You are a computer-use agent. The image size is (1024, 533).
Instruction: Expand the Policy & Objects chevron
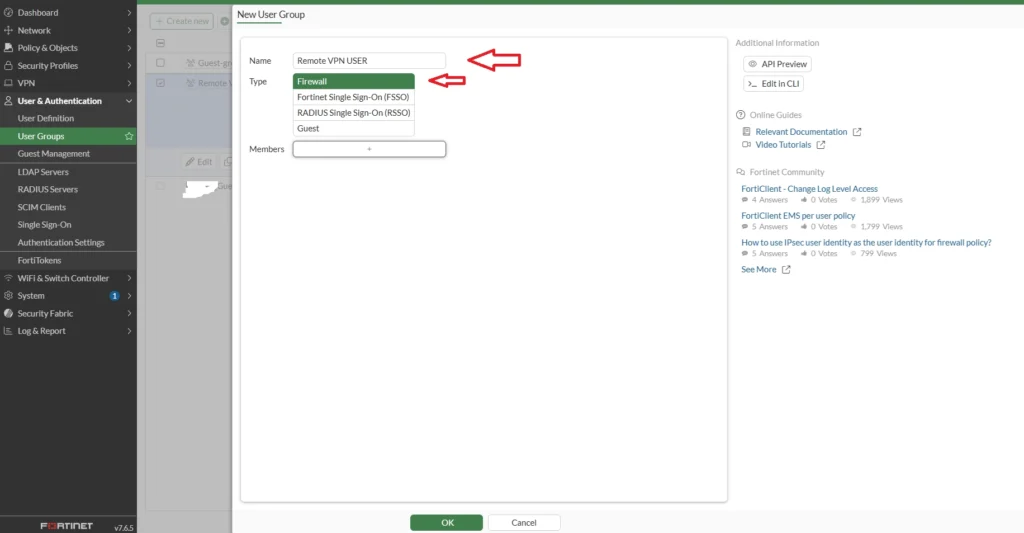pos(129,48)
